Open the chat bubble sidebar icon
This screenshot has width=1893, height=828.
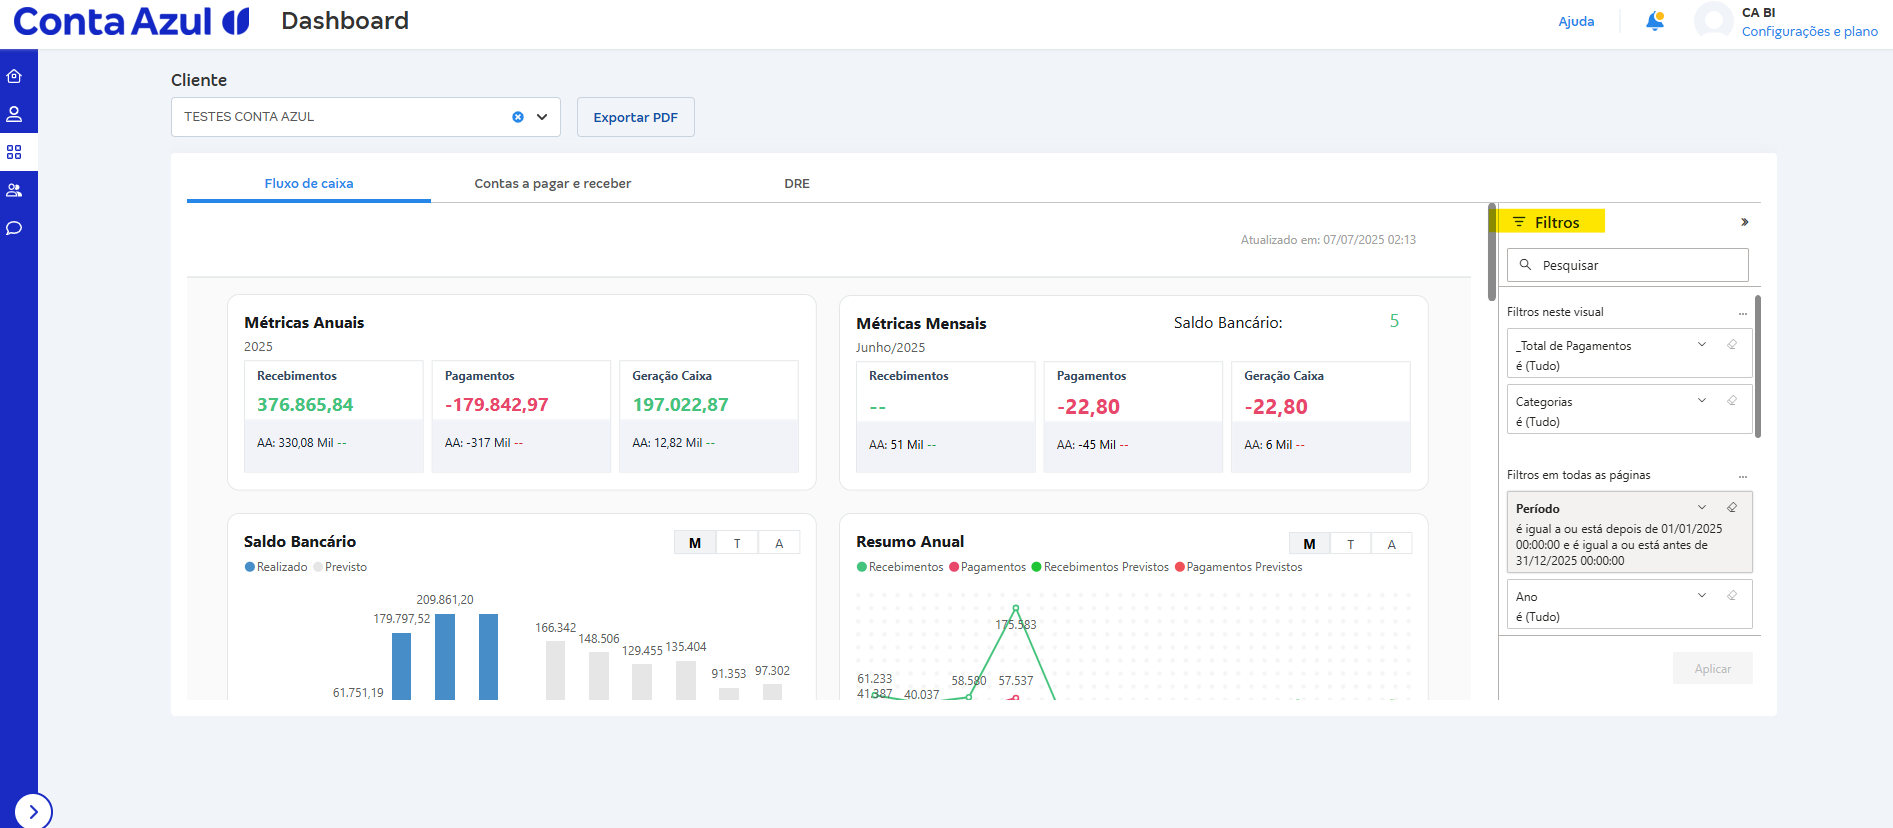pyautogui.click(x=14, y=228)
